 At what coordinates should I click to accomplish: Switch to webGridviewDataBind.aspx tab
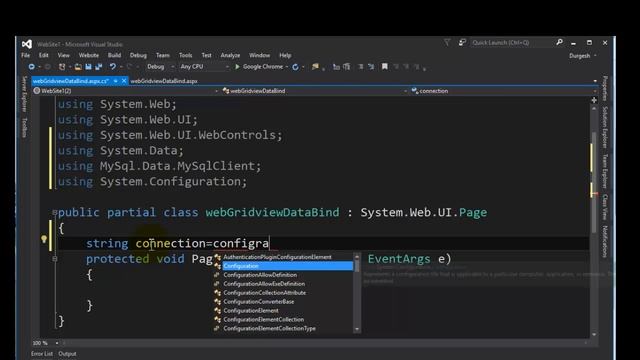coord(164,81)
